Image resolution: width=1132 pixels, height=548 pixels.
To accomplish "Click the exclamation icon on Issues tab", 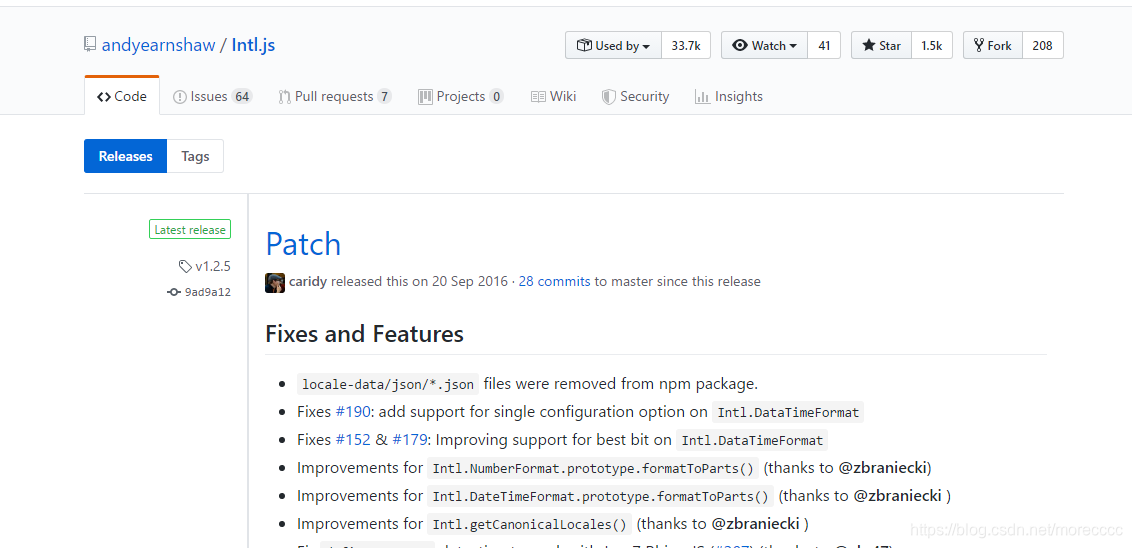I will (180, 97).
